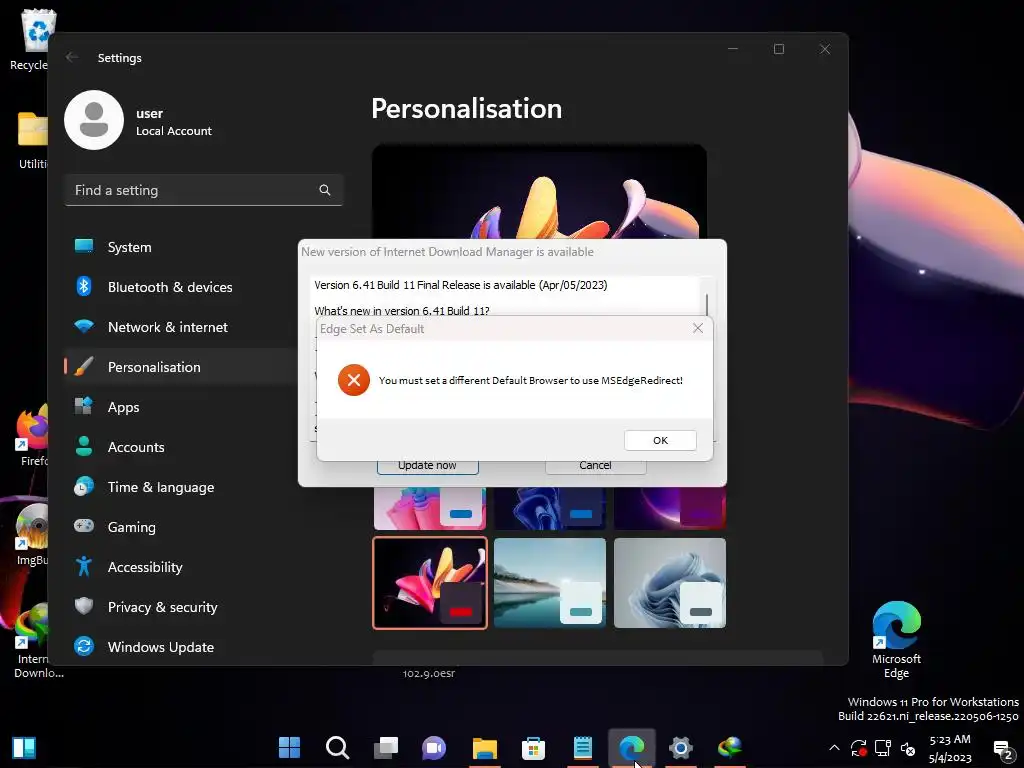This screenshot has height=768, width=1024.
Task: Click the MSEdgeRedirect error message text
Action: [530, 380]
